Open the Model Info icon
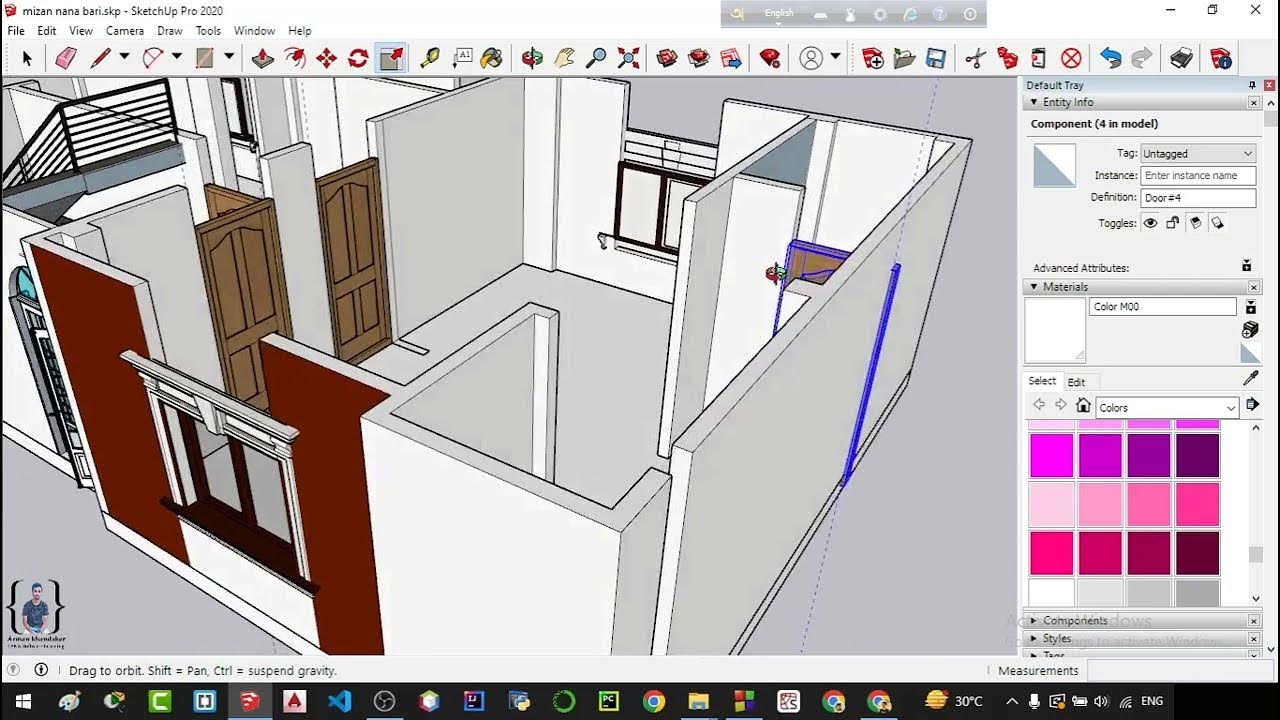This screenshot has width=1280, height=720. click(x=1220, y=58)
